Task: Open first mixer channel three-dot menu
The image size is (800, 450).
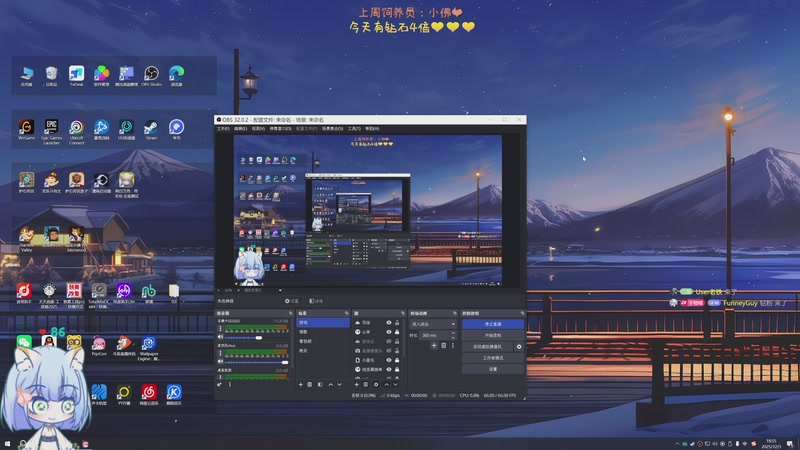Action: pos(220,329)
